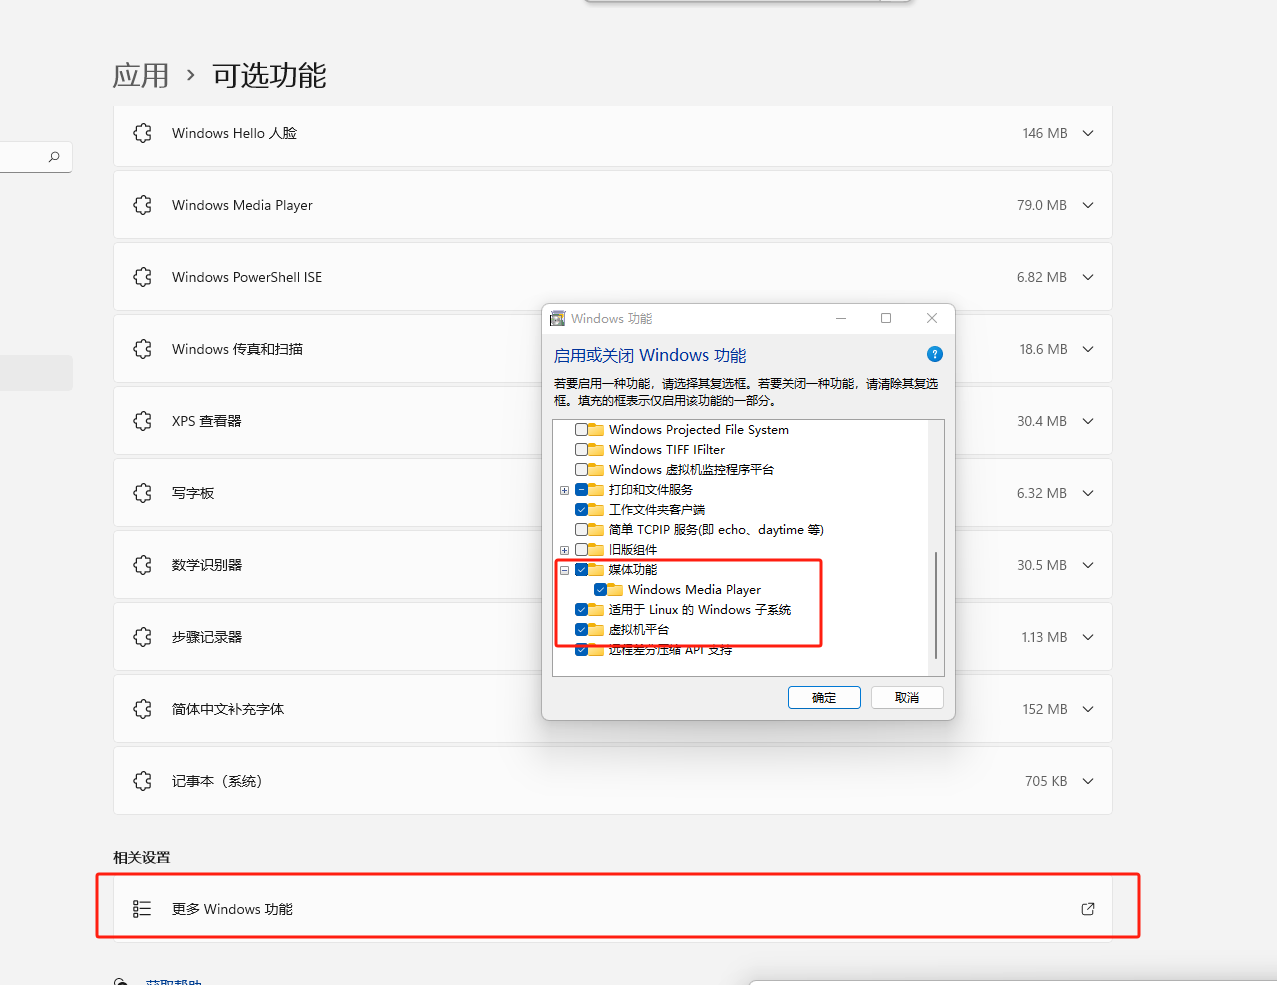This screenshot has height=985, width=1277.
Task: Expand the 简体中文补充字体 row chevron
Action: pos(1088,709)
